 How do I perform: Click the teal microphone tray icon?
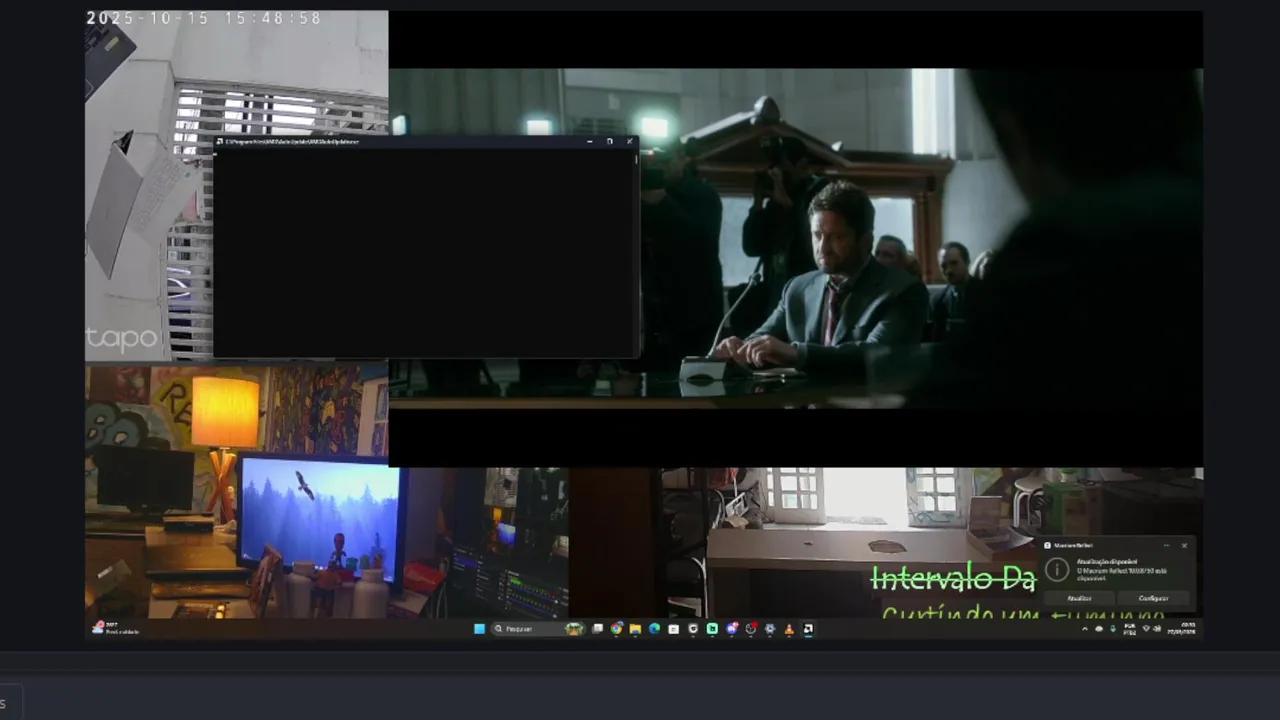coord(1113,629)
